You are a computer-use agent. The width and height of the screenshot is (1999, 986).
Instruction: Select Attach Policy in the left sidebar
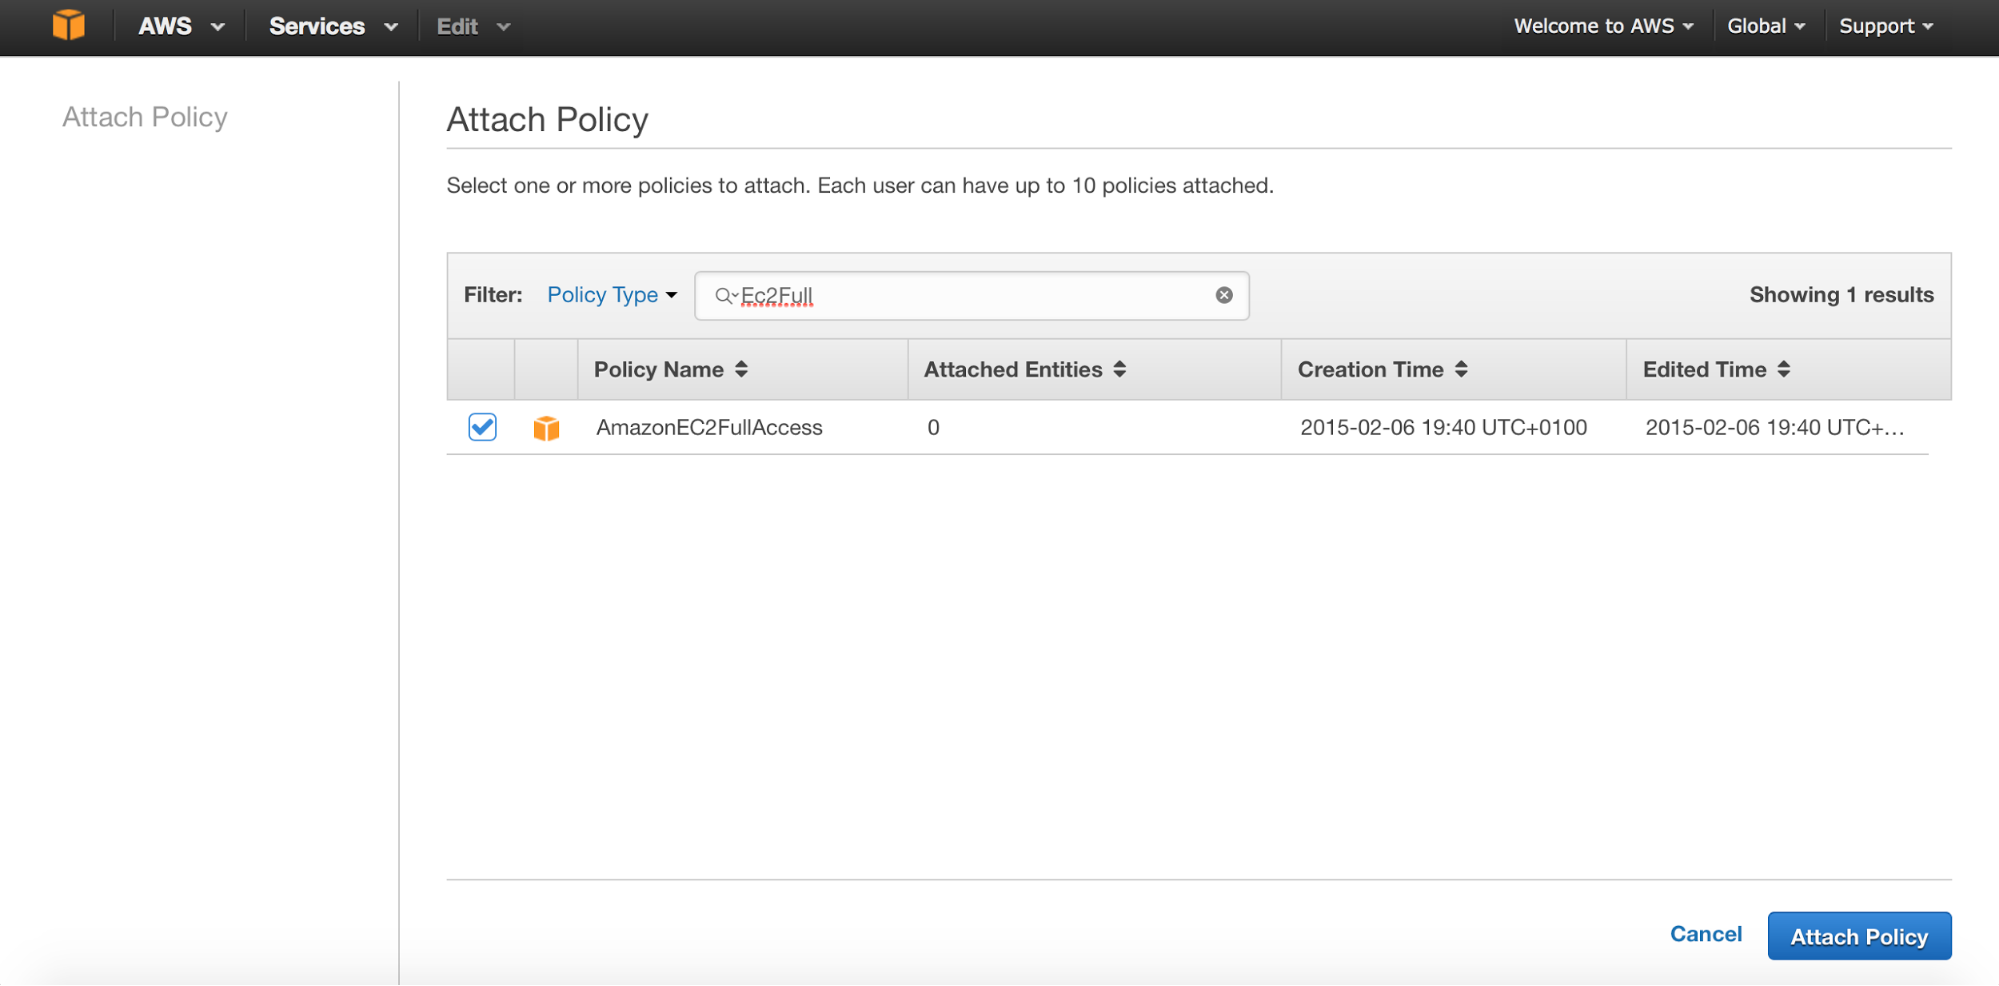tap(145, 117)
